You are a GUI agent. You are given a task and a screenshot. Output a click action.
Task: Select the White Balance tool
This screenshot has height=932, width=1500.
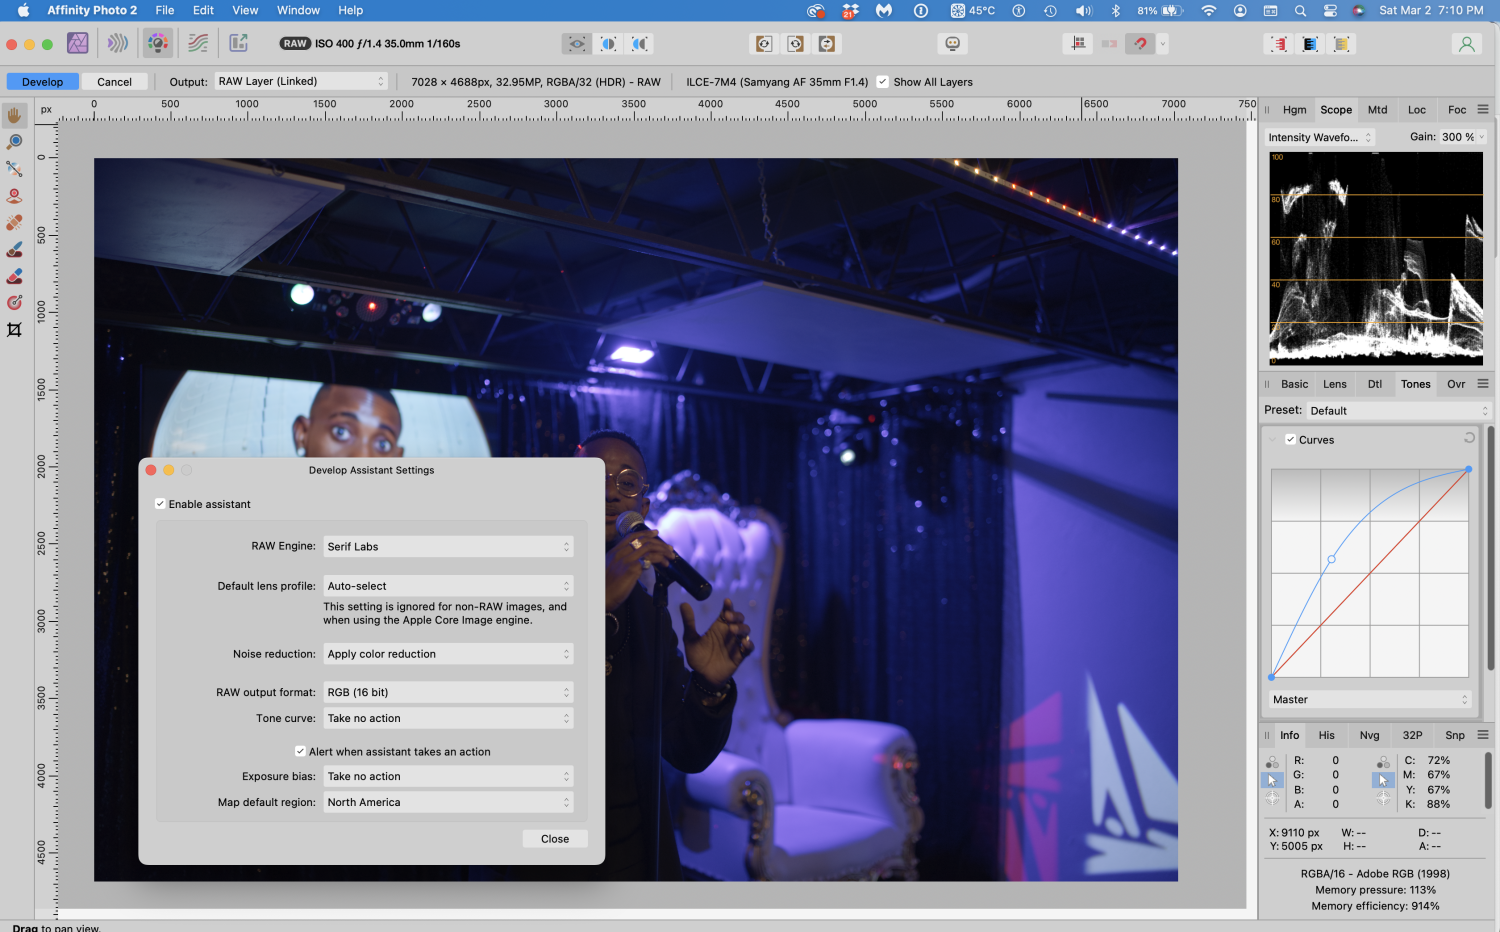point(14,168)
